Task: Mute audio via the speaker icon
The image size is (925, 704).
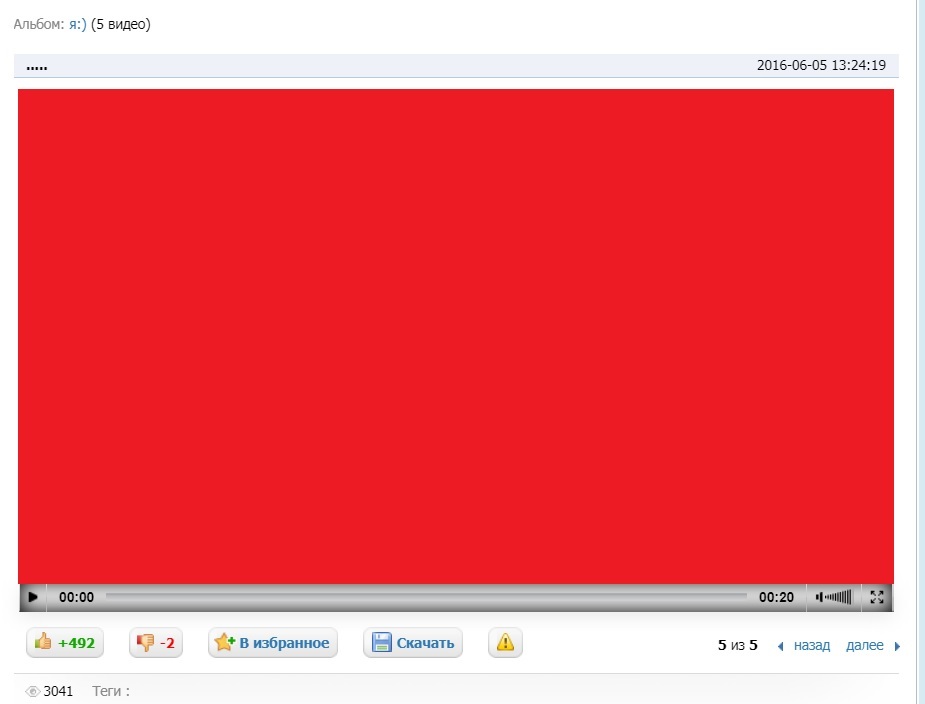Action: pyautogui.click(x=819, y=597)
